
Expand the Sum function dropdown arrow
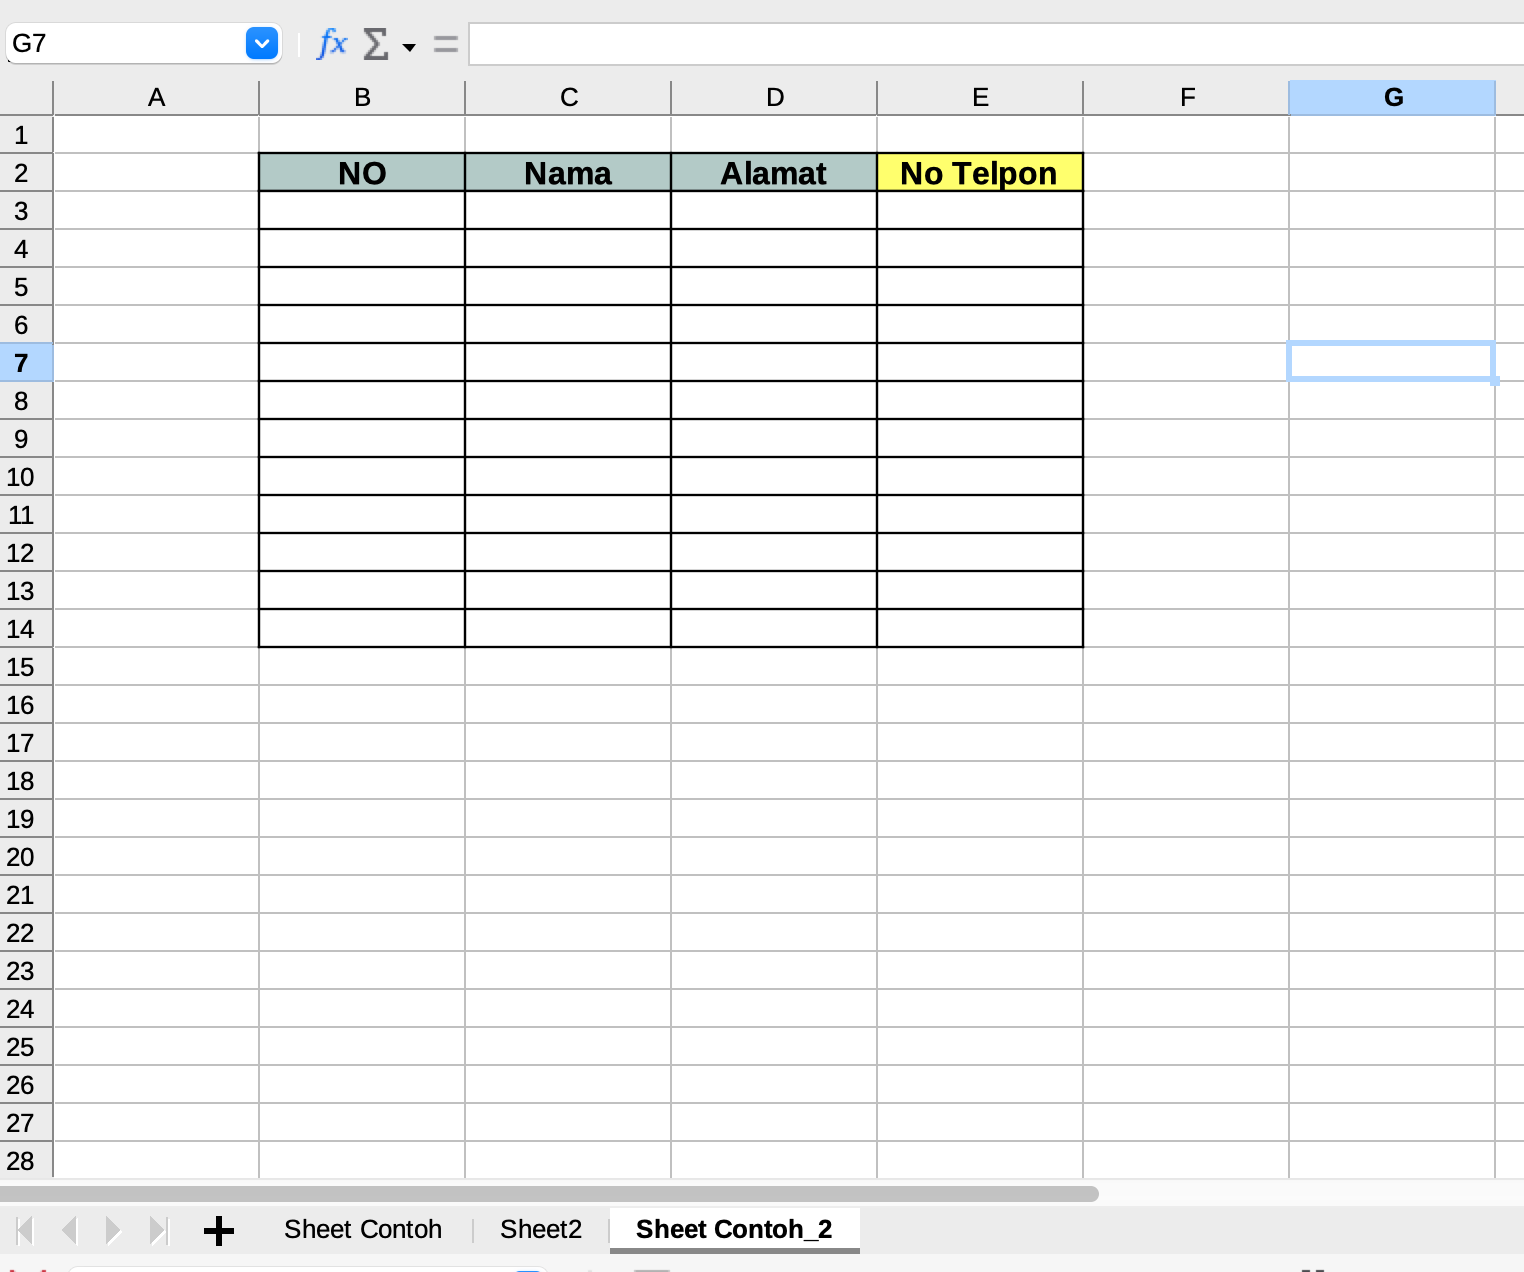click(409, 47)
